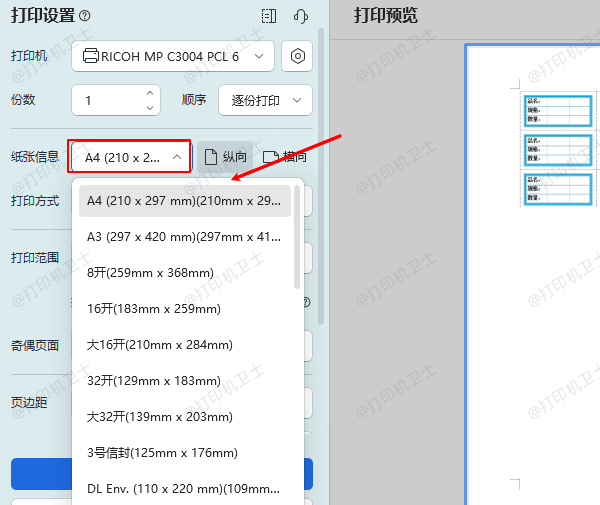Screen dimensions: 600x505
Task: Click the paper size list scrollbar
Action: pyautogui.click(x=297, y=237)
